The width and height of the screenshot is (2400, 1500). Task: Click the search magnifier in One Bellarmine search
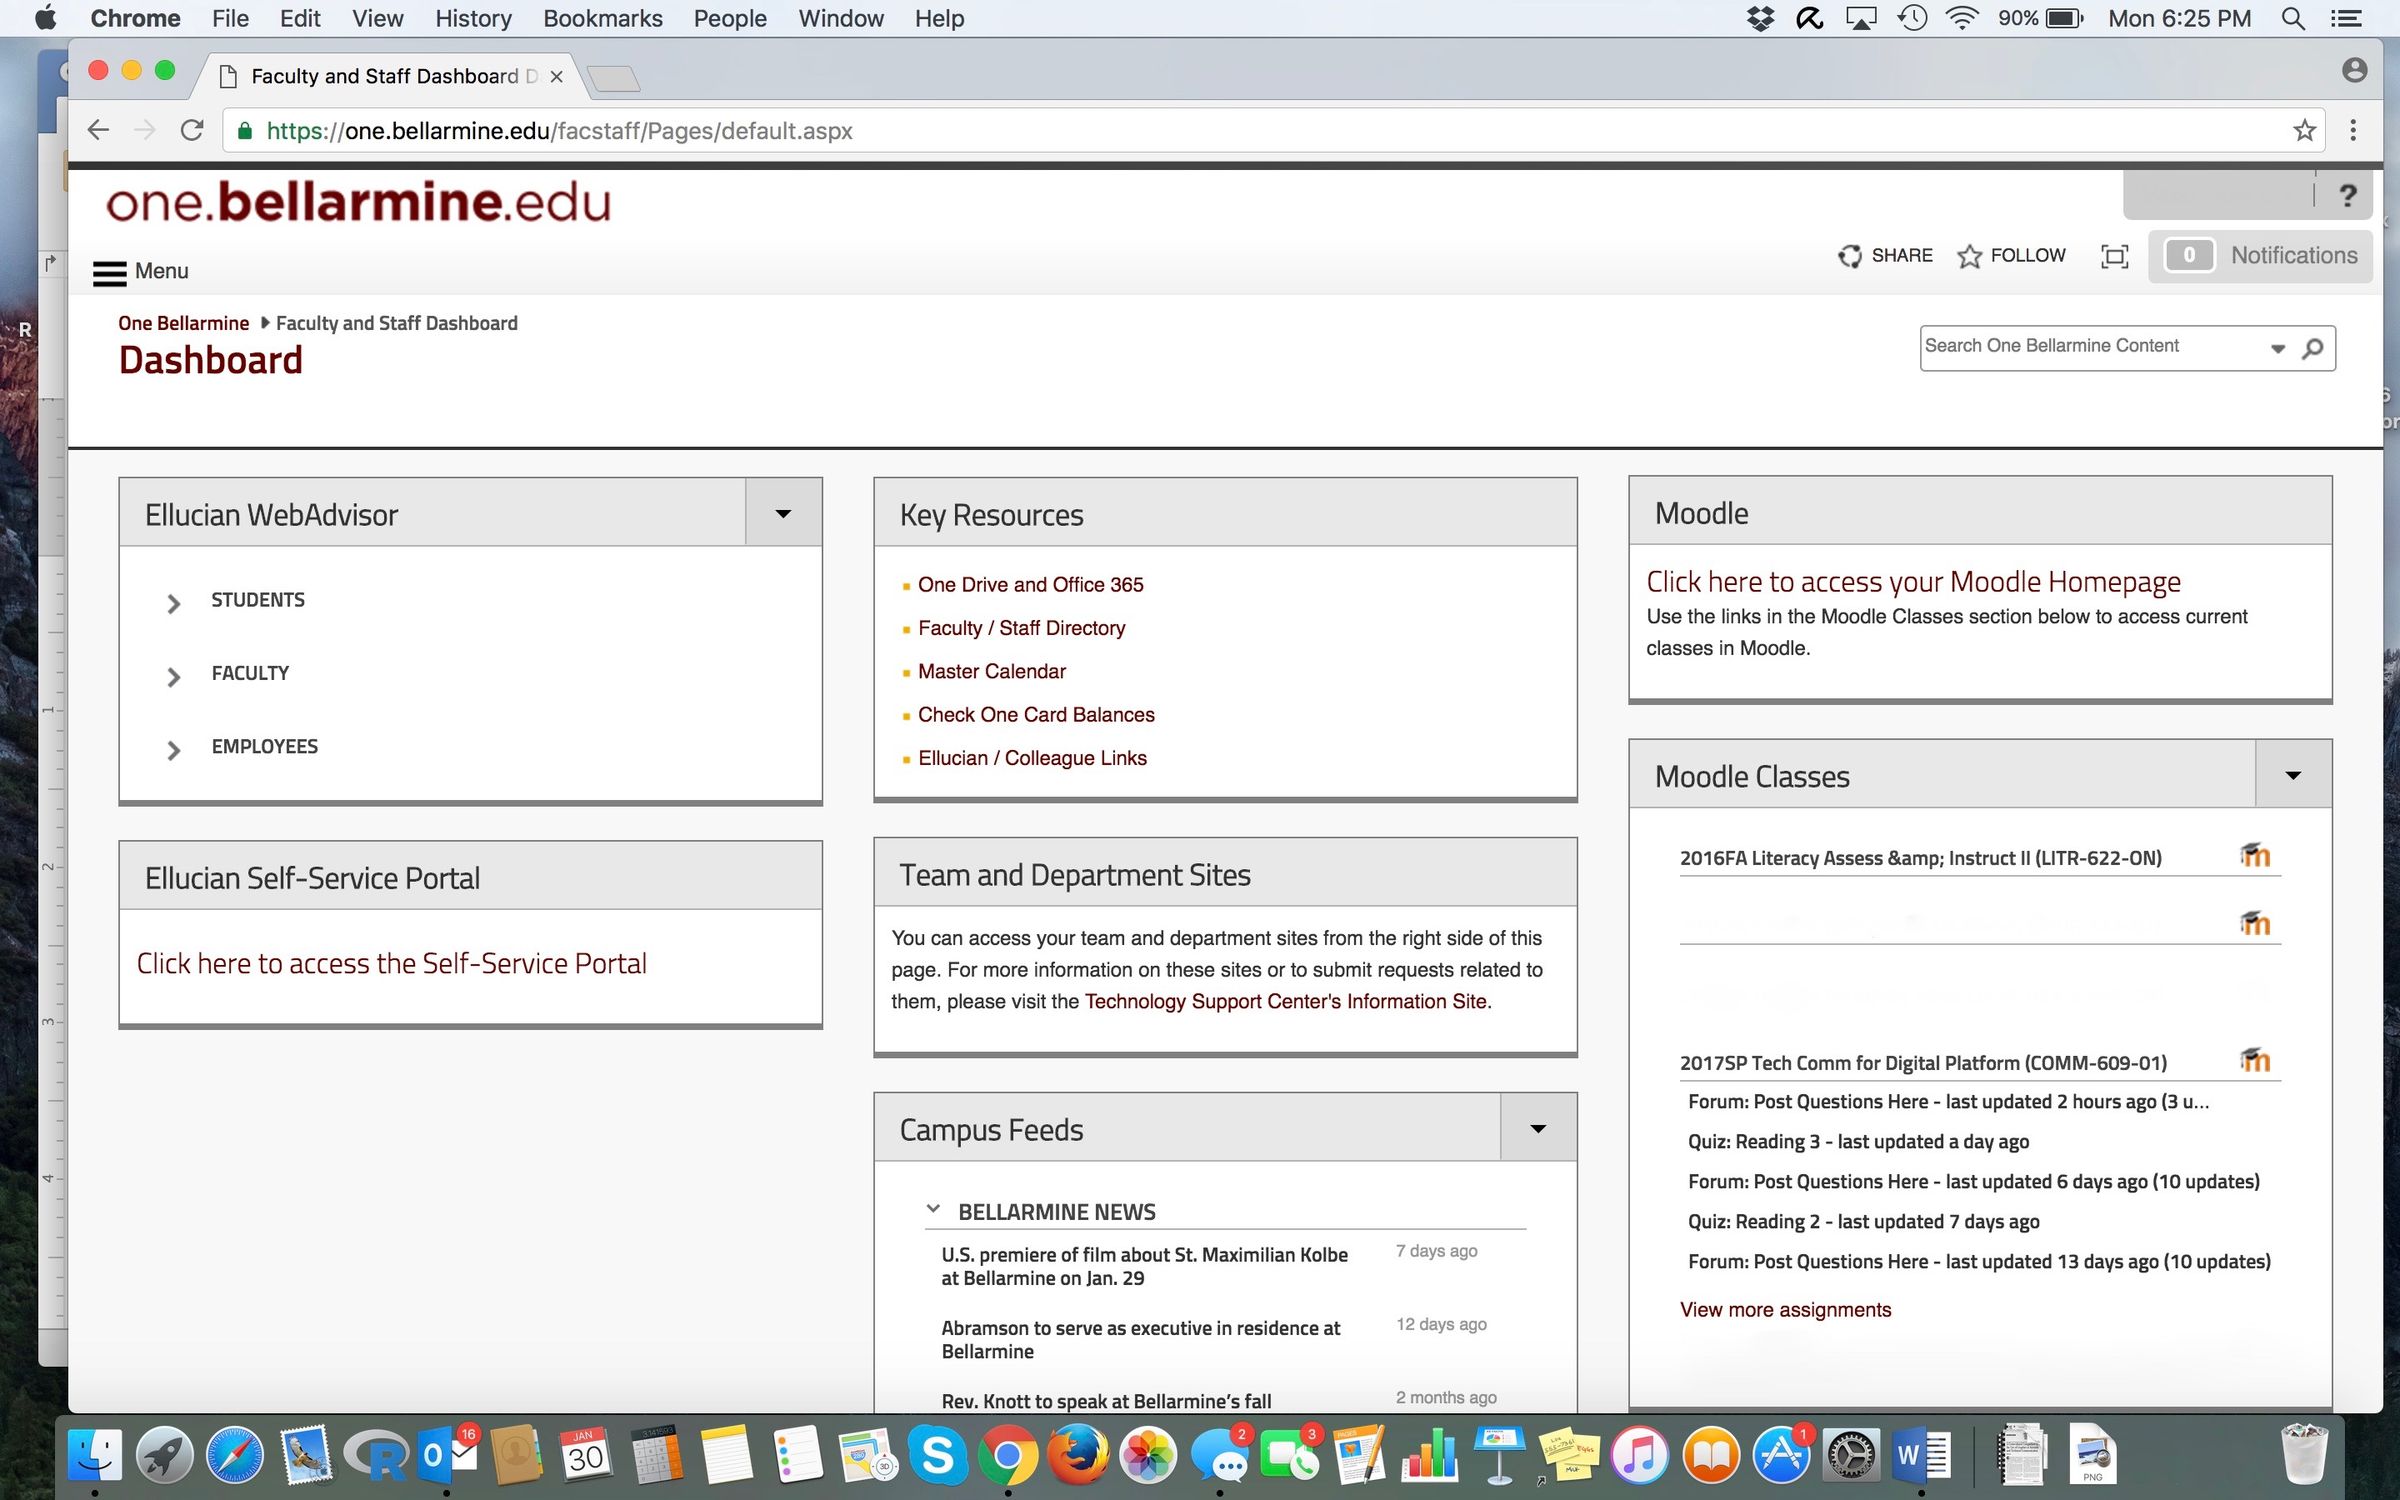pyautogui.click(x=2313, y=348)
